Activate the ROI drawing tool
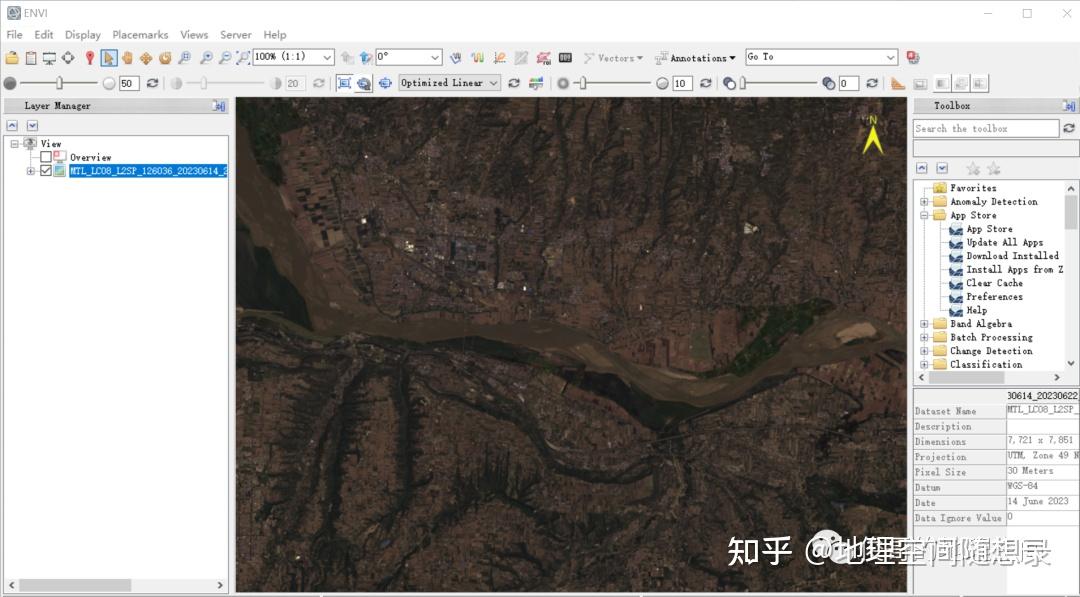Image resolution: width=1080 pixels, height=597 pixels. 541,58
